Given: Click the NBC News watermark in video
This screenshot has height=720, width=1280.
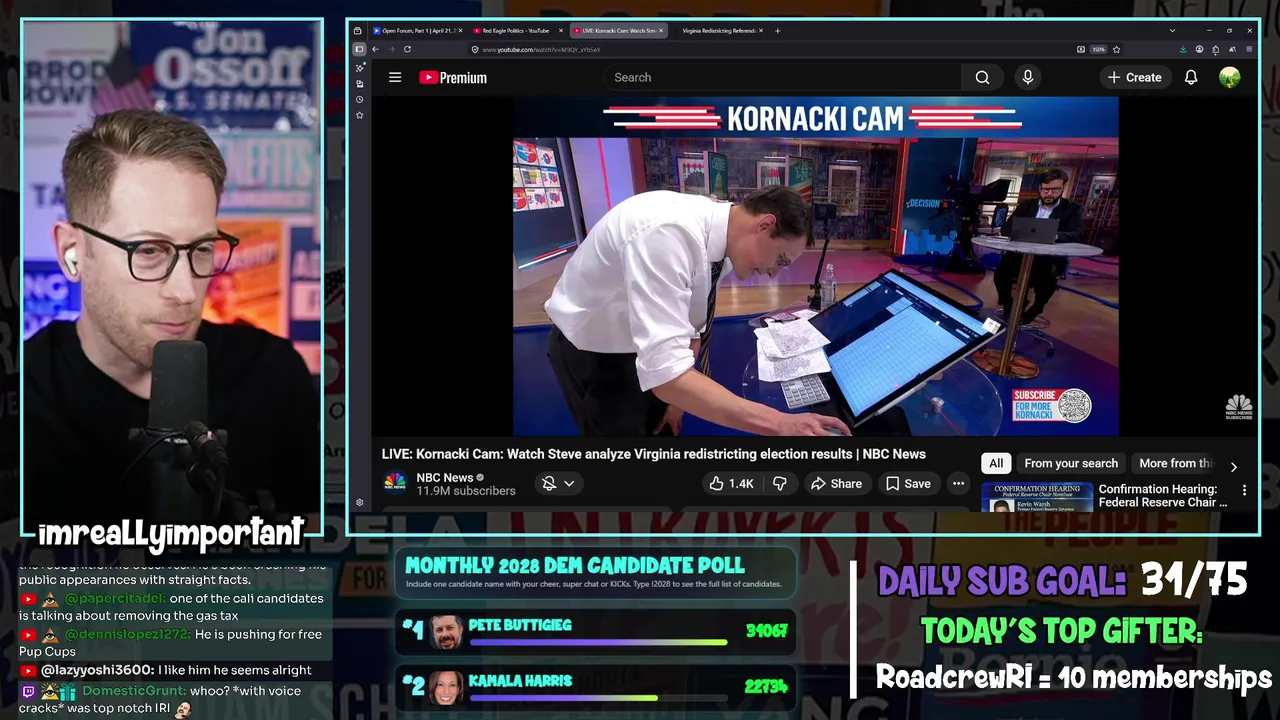Looking at the screenshot, I should pyautogui.click(x=1239, y=407).
